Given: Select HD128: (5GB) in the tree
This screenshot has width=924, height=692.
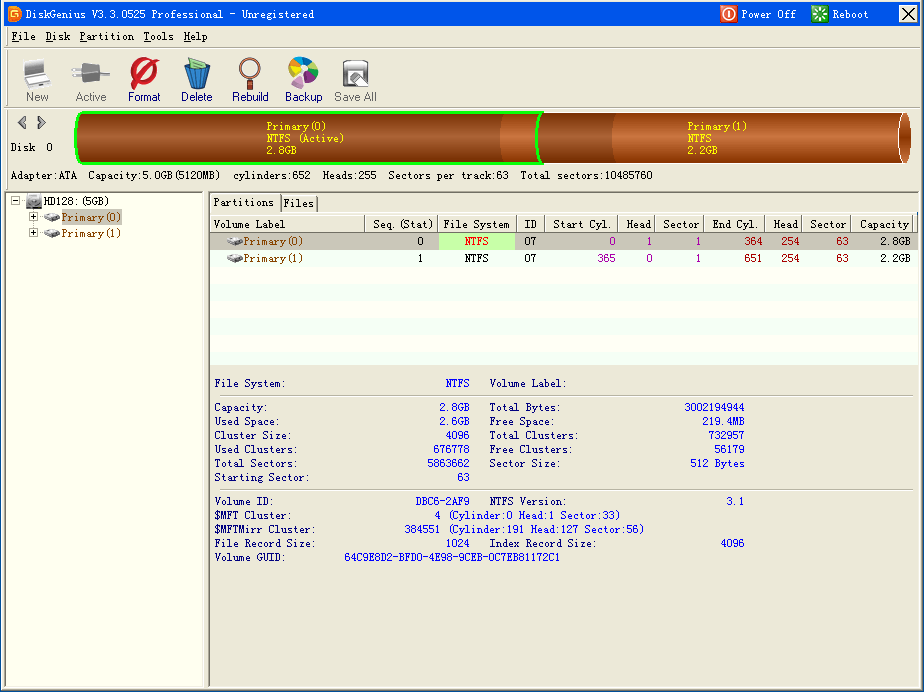Looking at the screenshot, I should [77, 202].
